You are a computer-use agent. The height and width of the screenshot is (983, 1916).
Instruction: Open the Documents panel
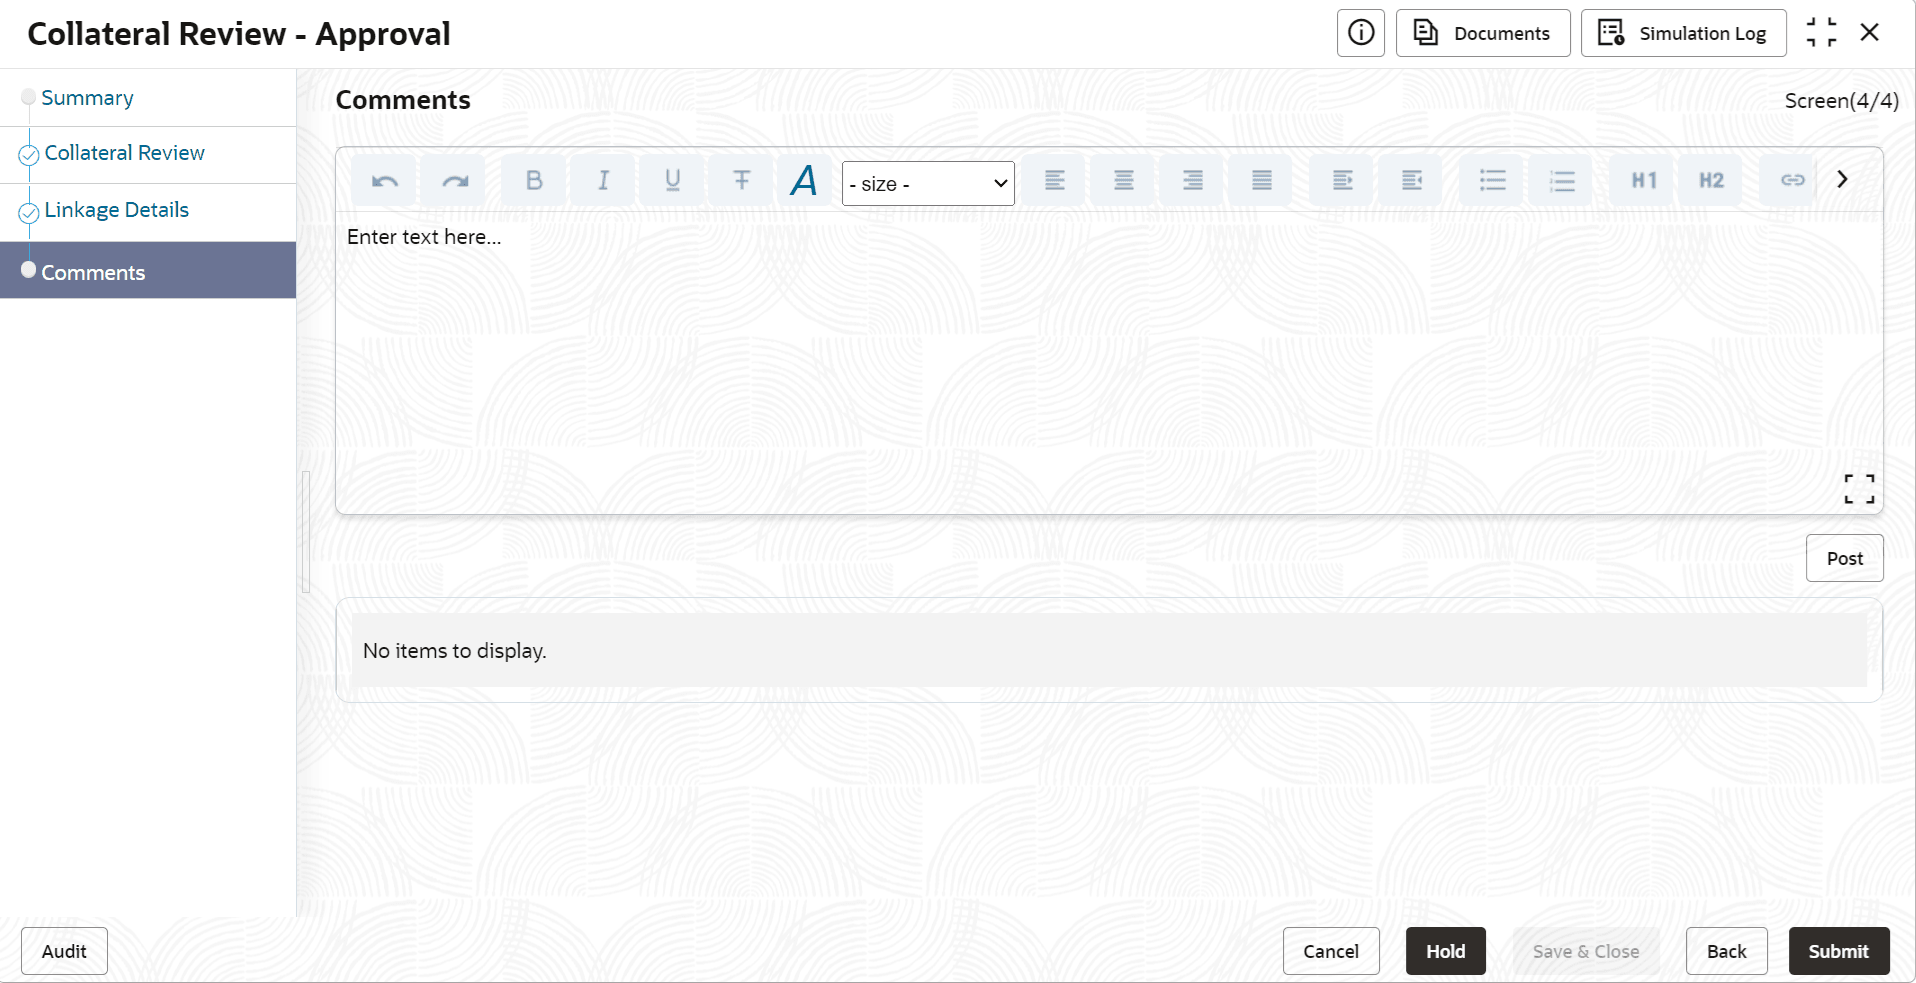pyautogui.click(x=1483, y=33)
